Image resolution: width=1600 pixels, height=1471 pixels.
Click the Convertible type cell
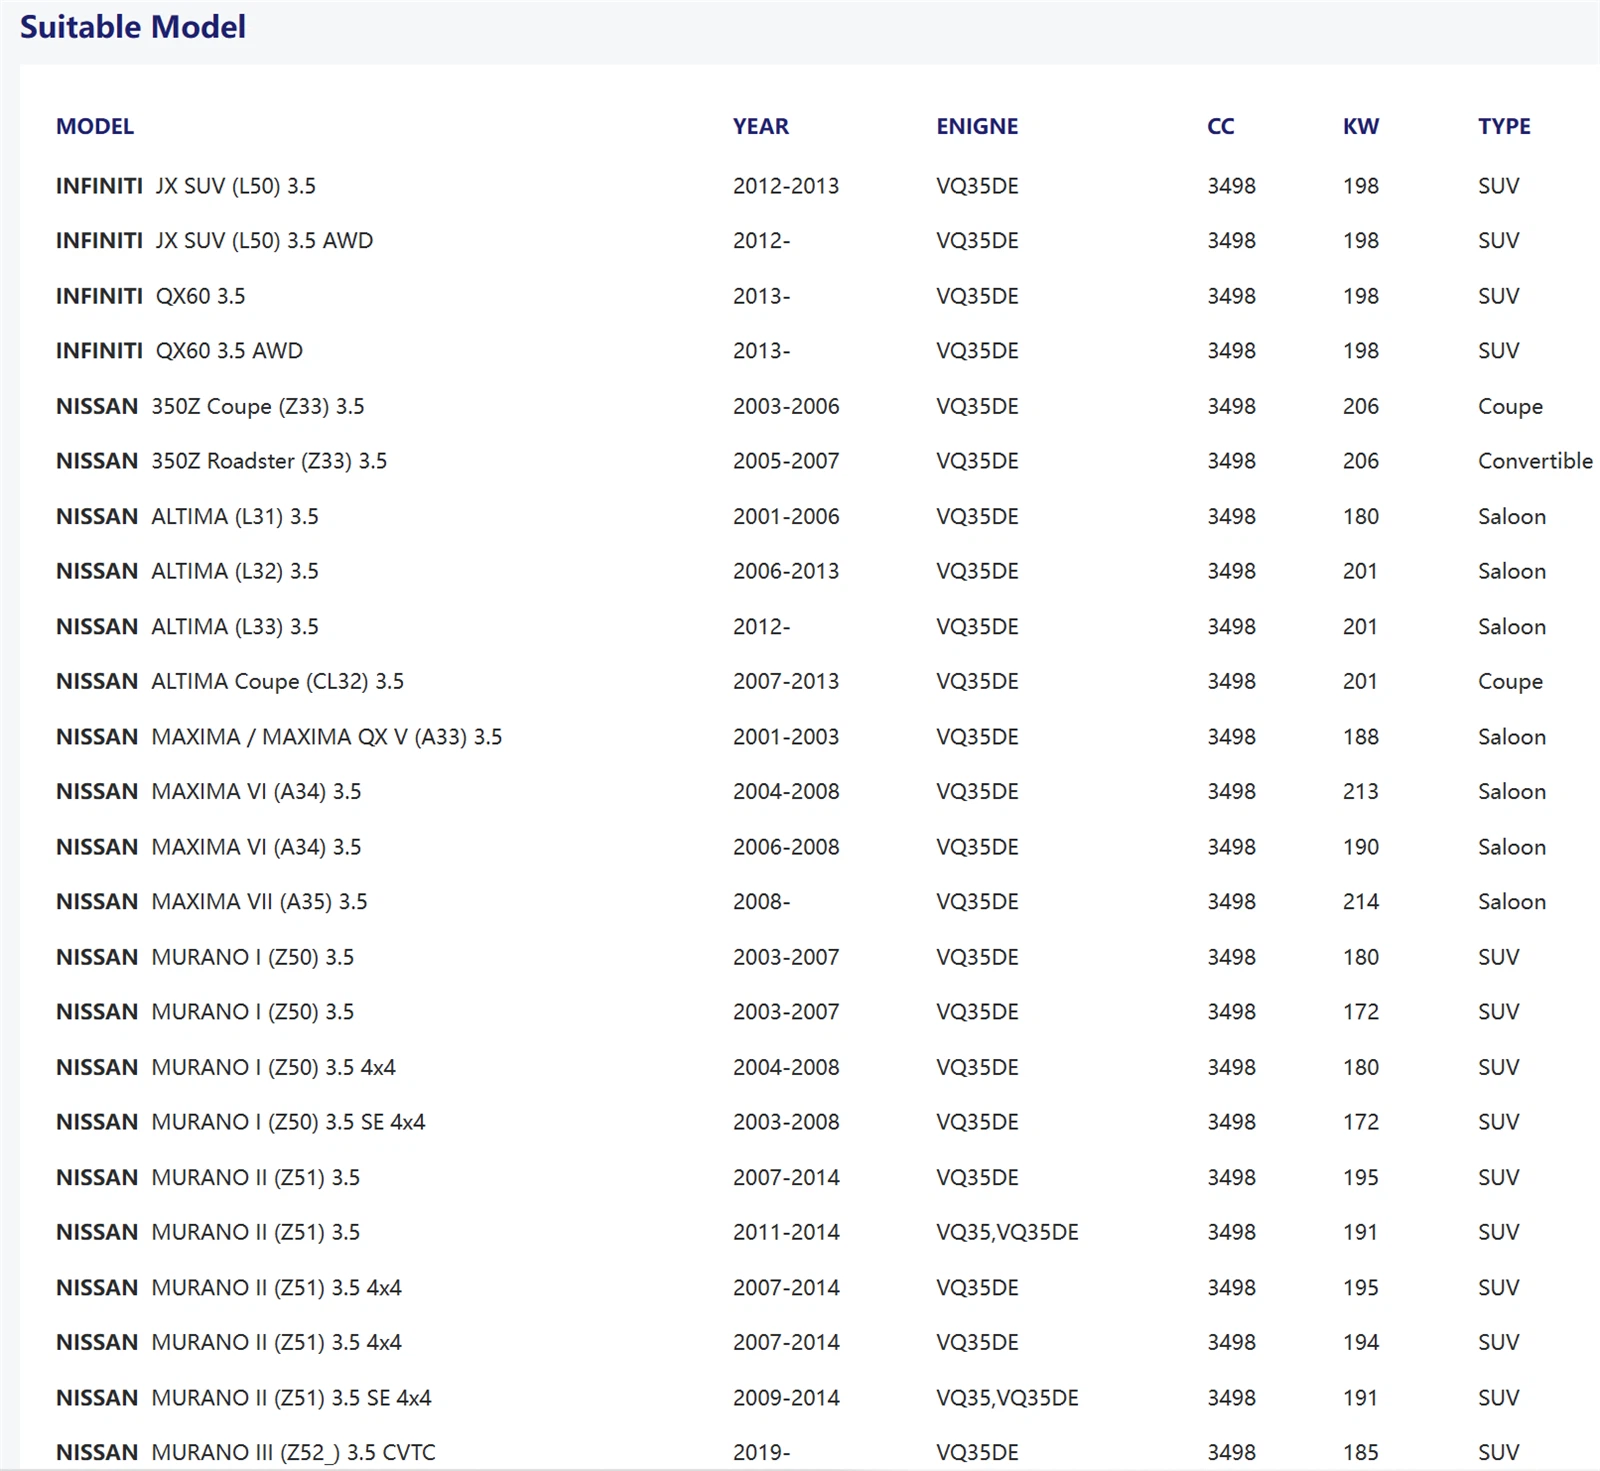[1535, 461]
